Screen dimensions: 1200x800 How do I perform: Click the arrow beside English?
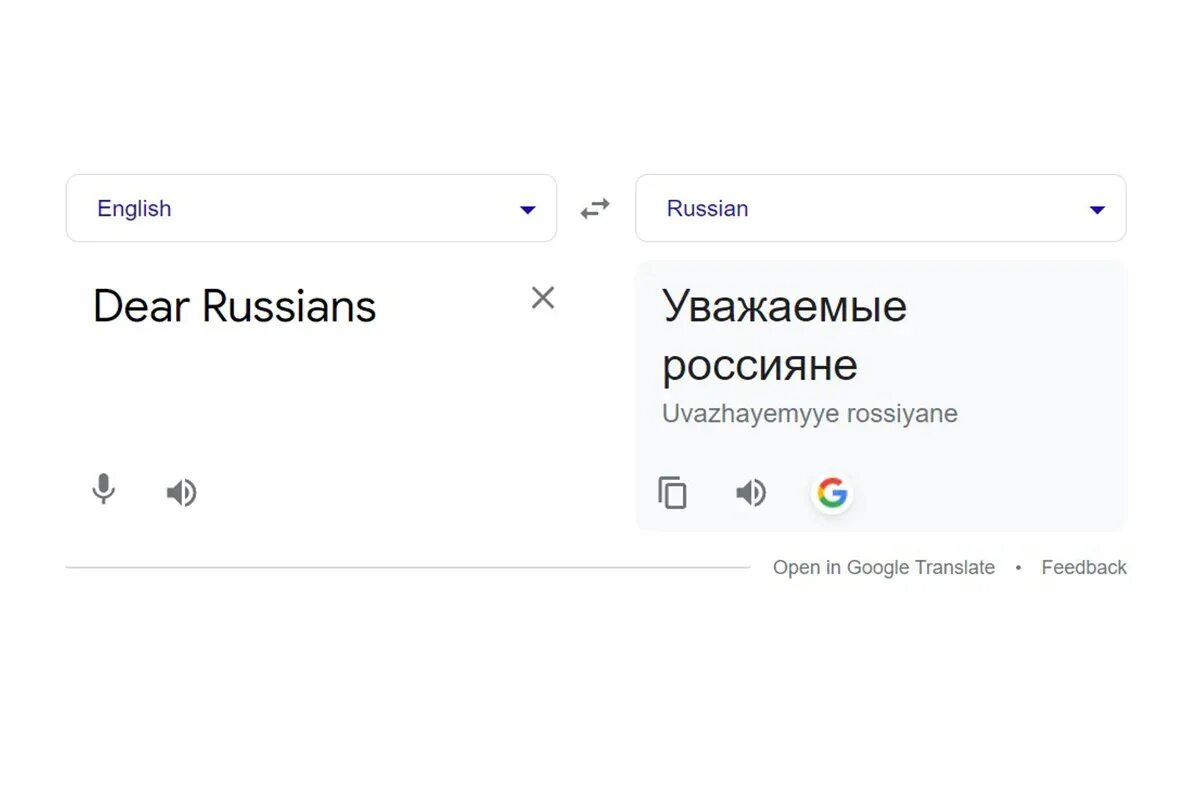click(x=528, y=210)
